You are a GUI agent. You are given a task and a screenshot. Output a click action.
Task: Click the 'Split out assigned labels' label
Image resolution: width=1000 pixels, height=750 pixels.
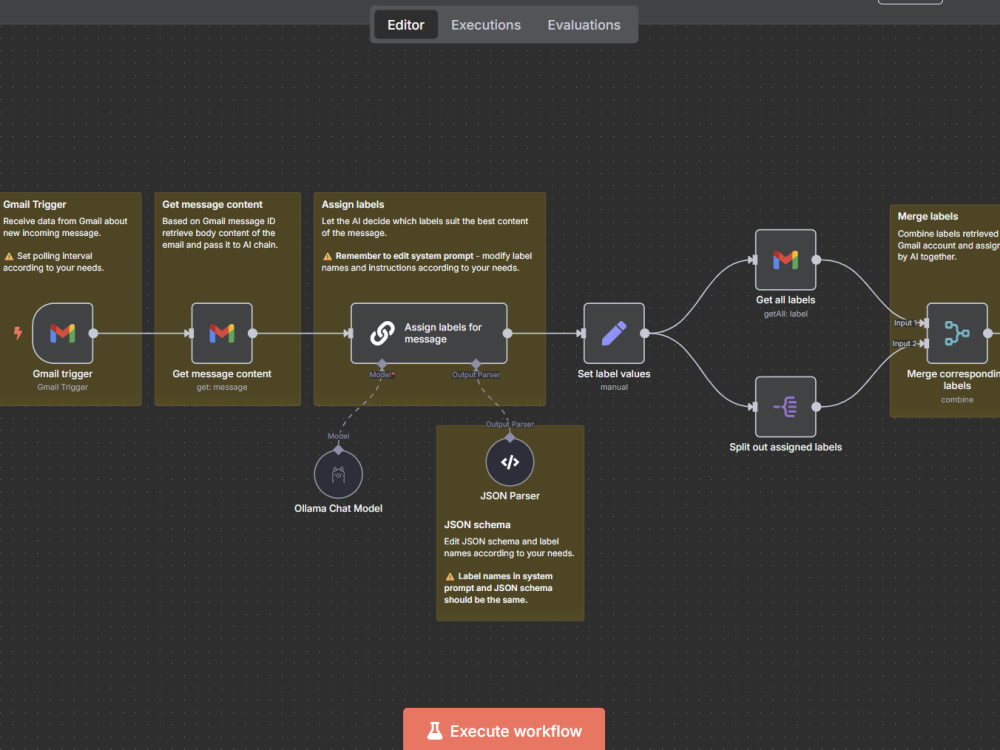[786, 447]
